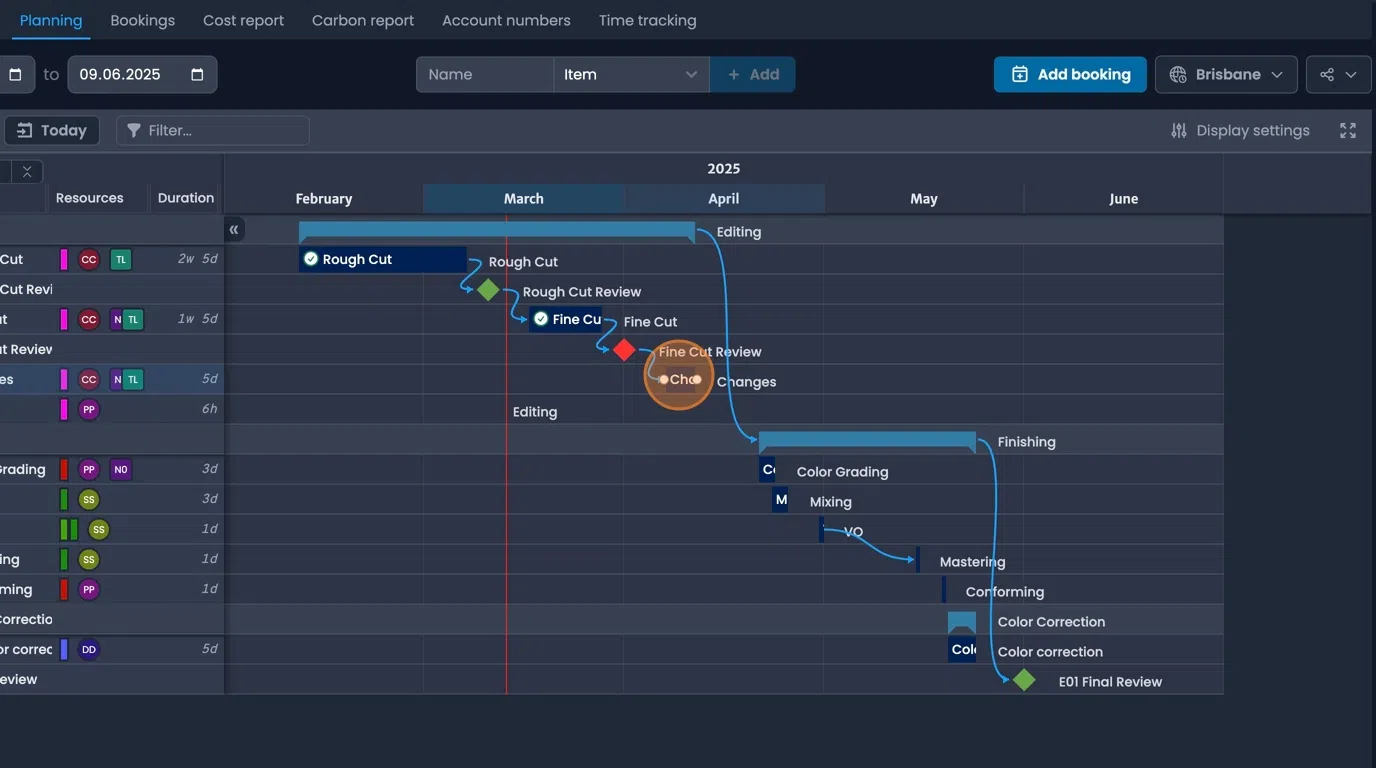Click the Add booking button
The height and width of the screenshot is (768, 1376).
coord(1070,74)
